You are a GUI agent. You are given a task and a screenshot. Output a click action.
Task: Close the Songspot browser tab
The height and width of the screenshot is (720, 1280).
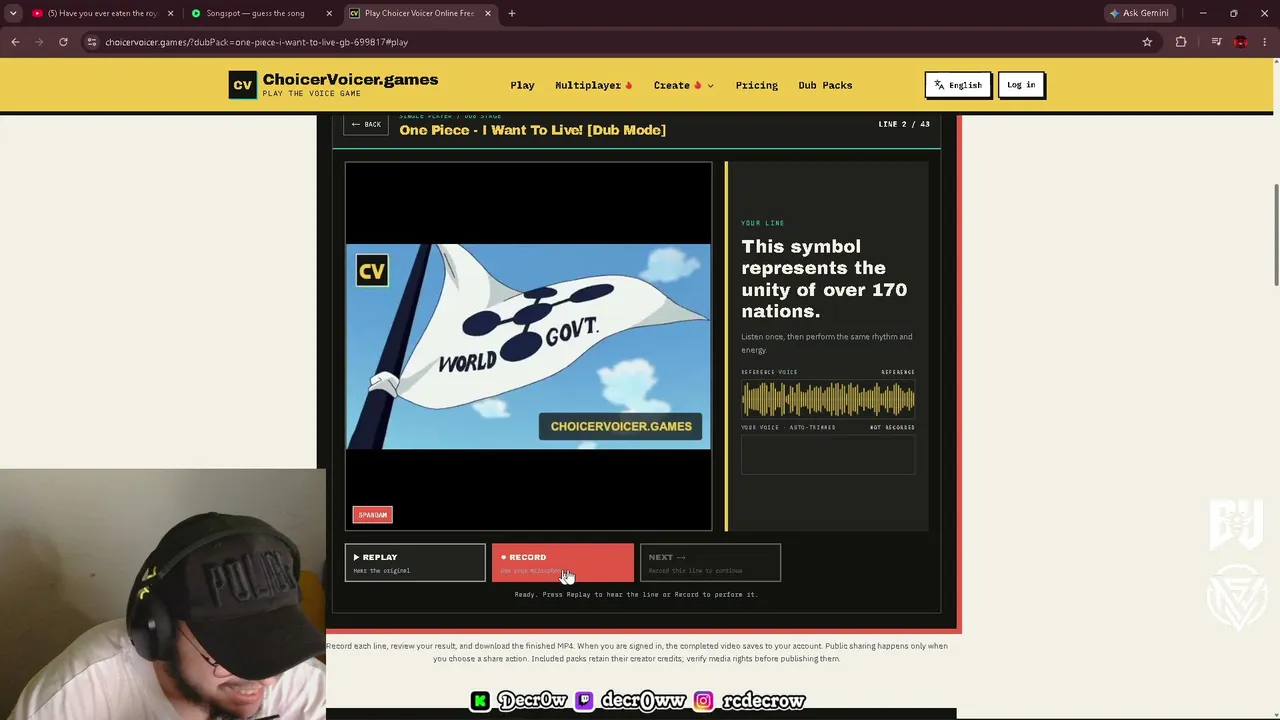(329, 13)
